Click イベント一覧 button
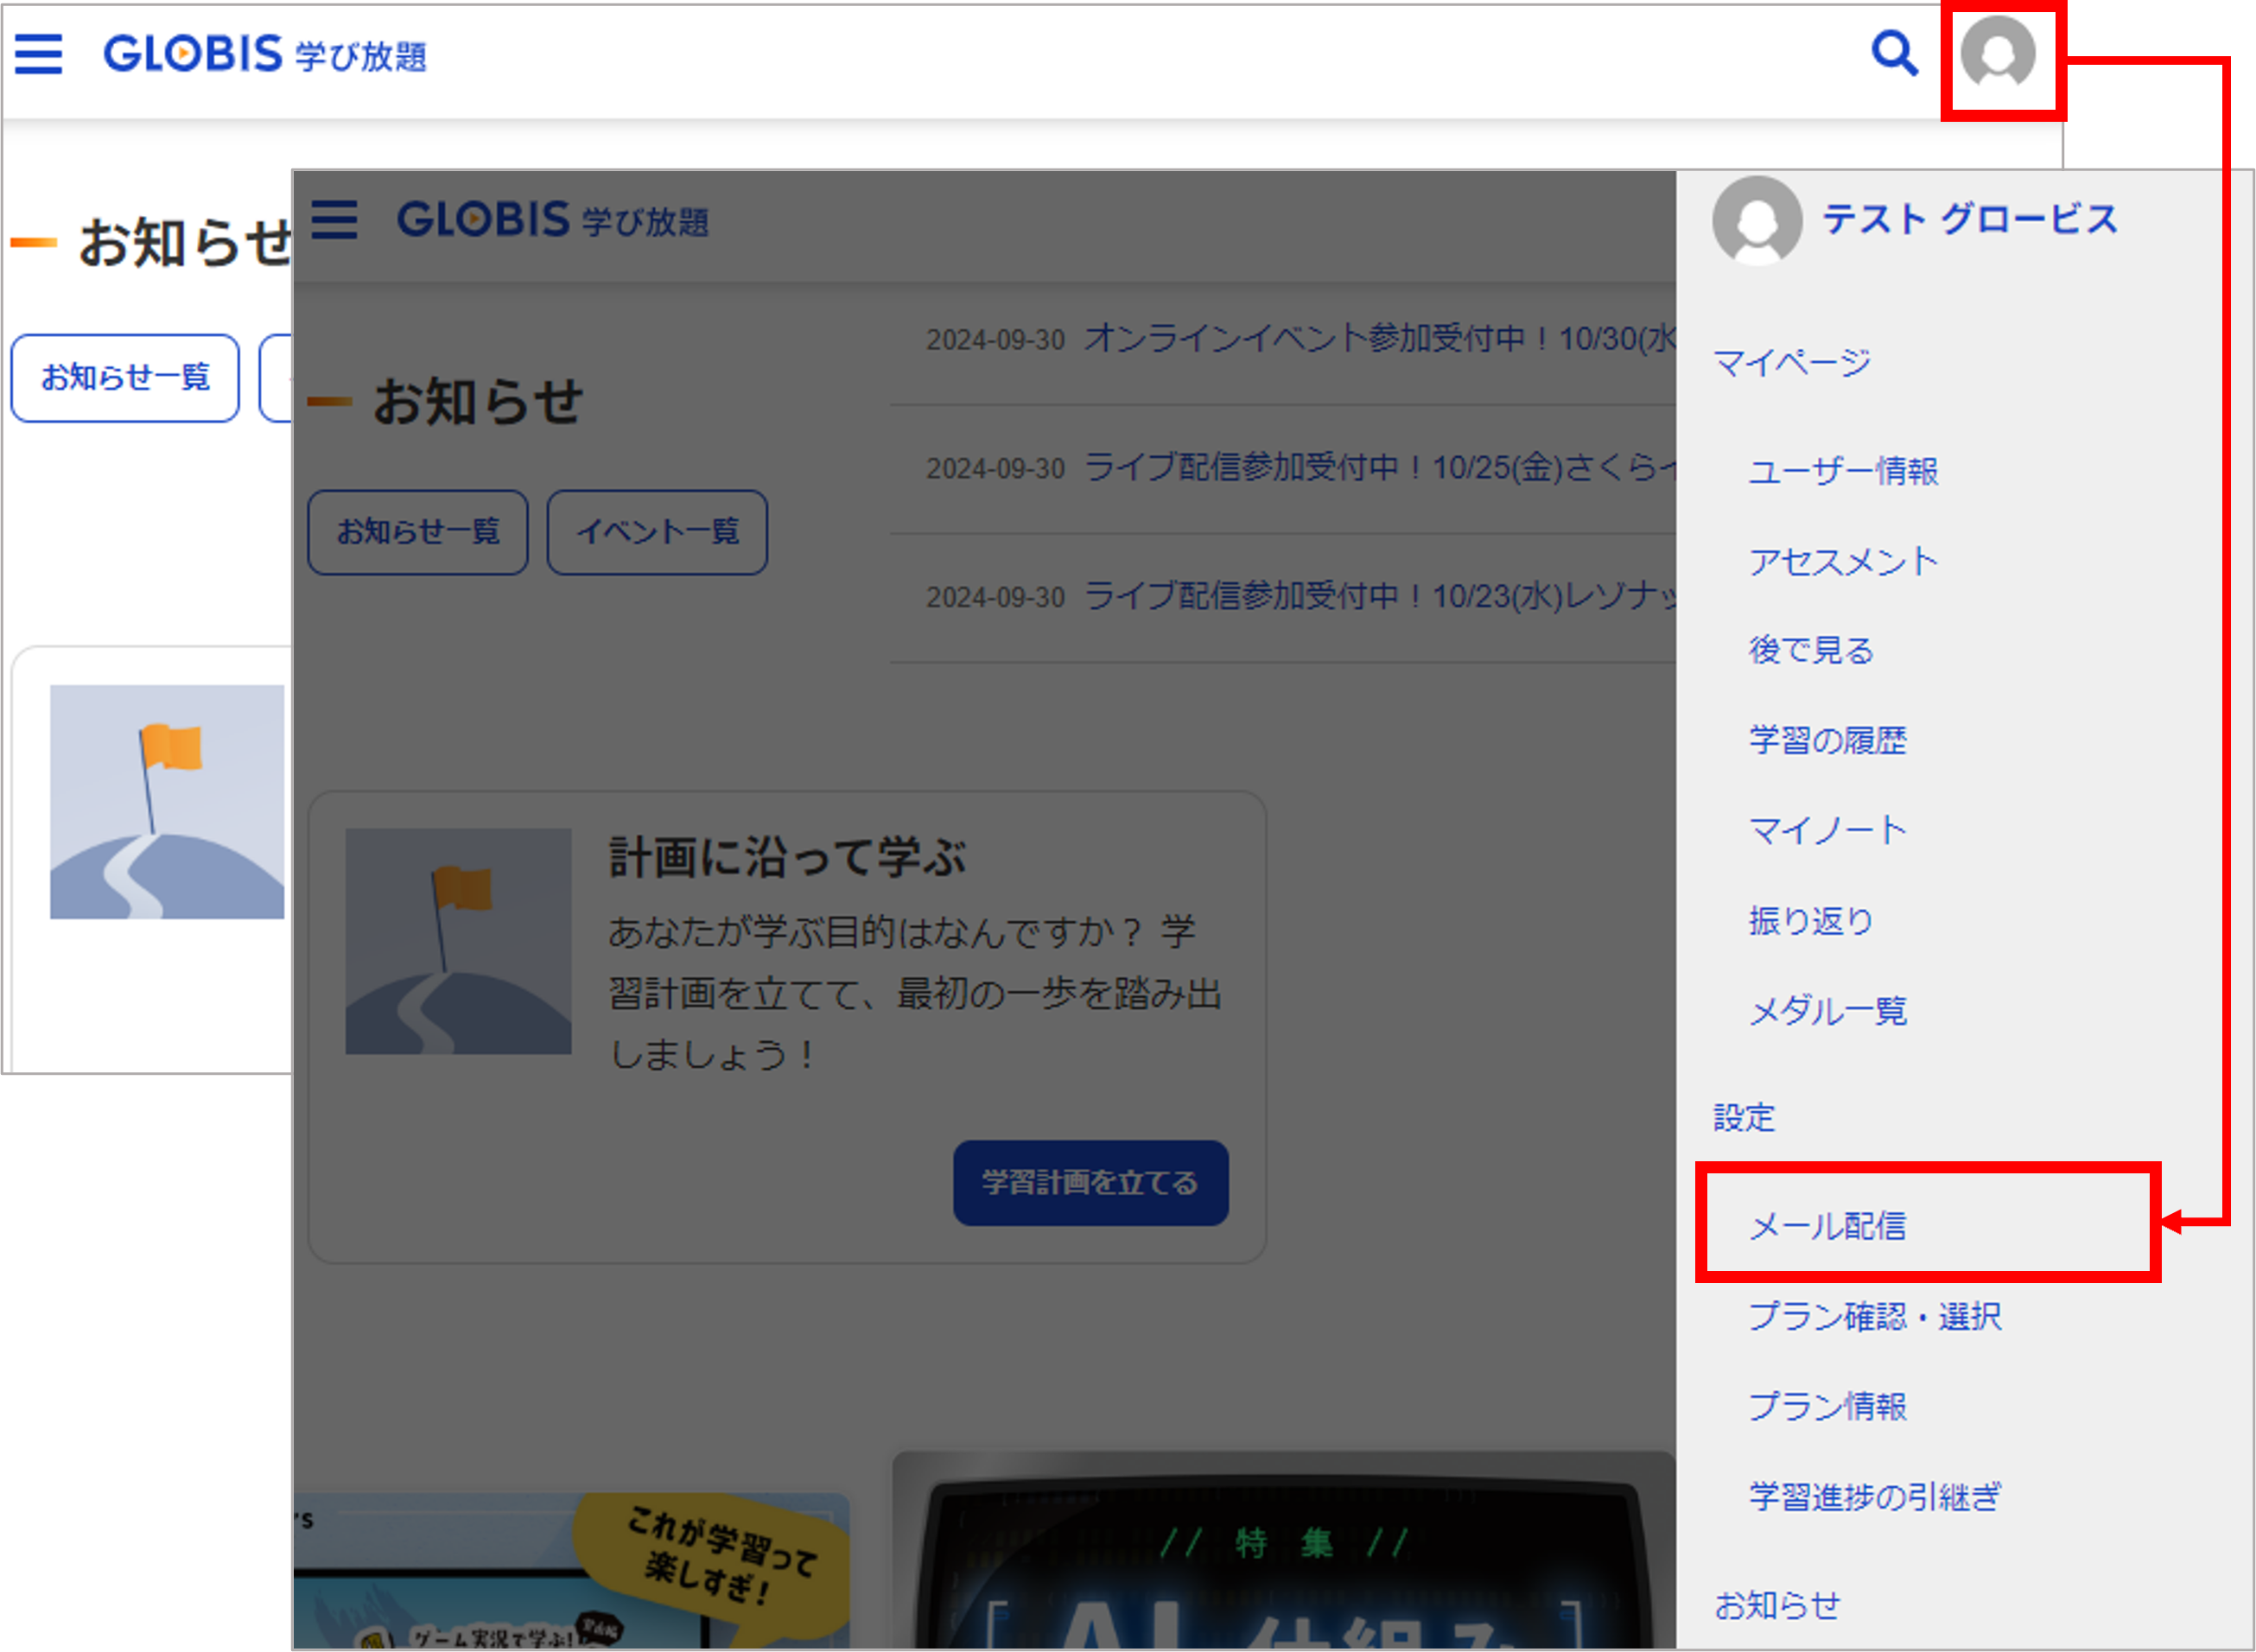This screenshot has width=2256, height=1652. (x=657, y=532)
